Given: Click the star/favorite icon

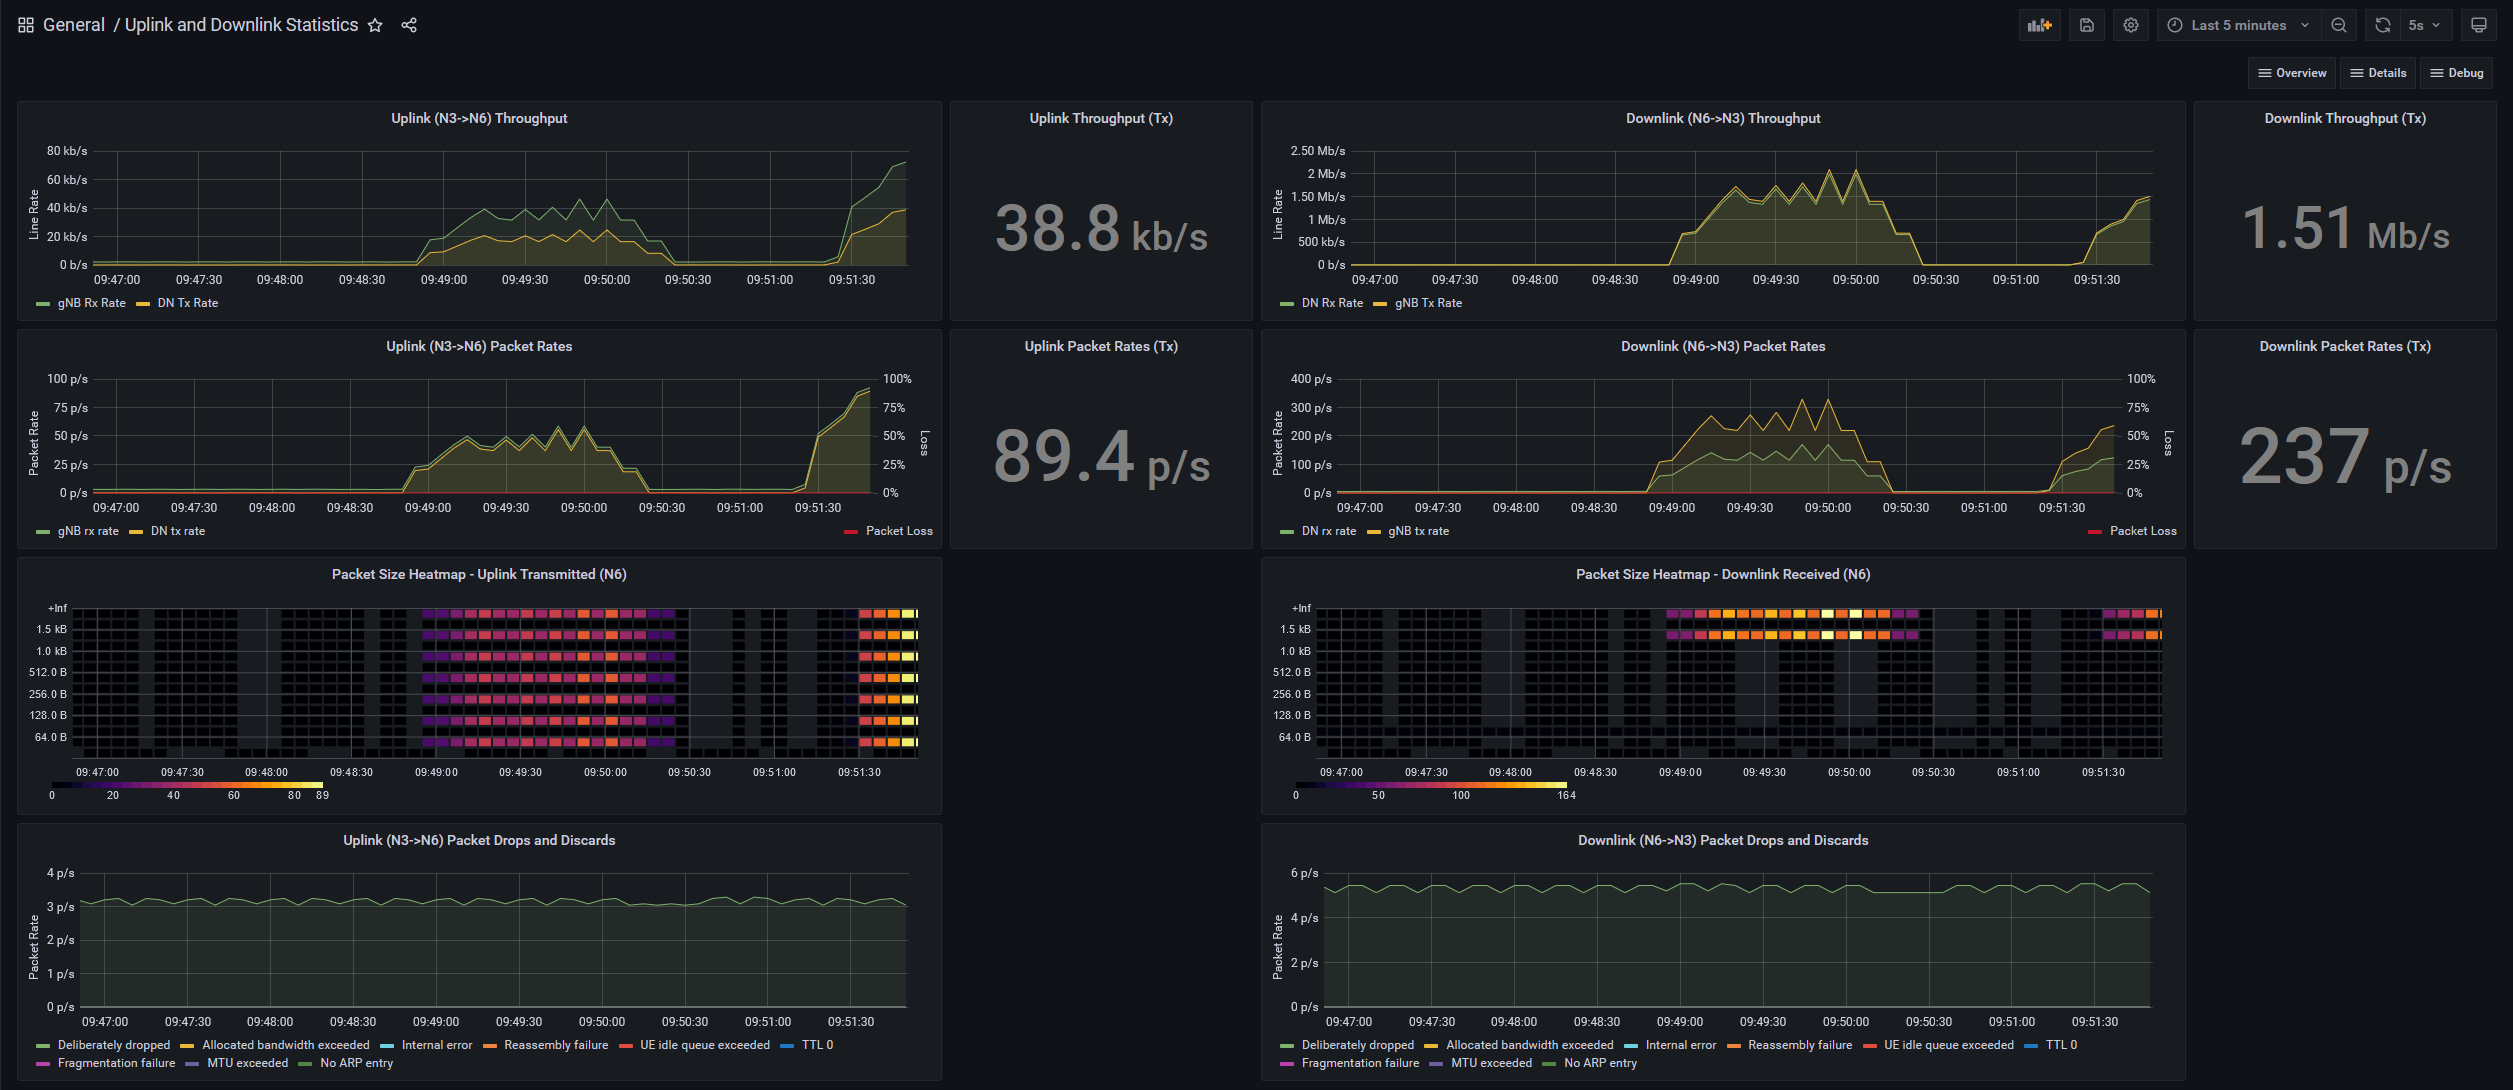Looking at the screenshot, I should [373, 24].
